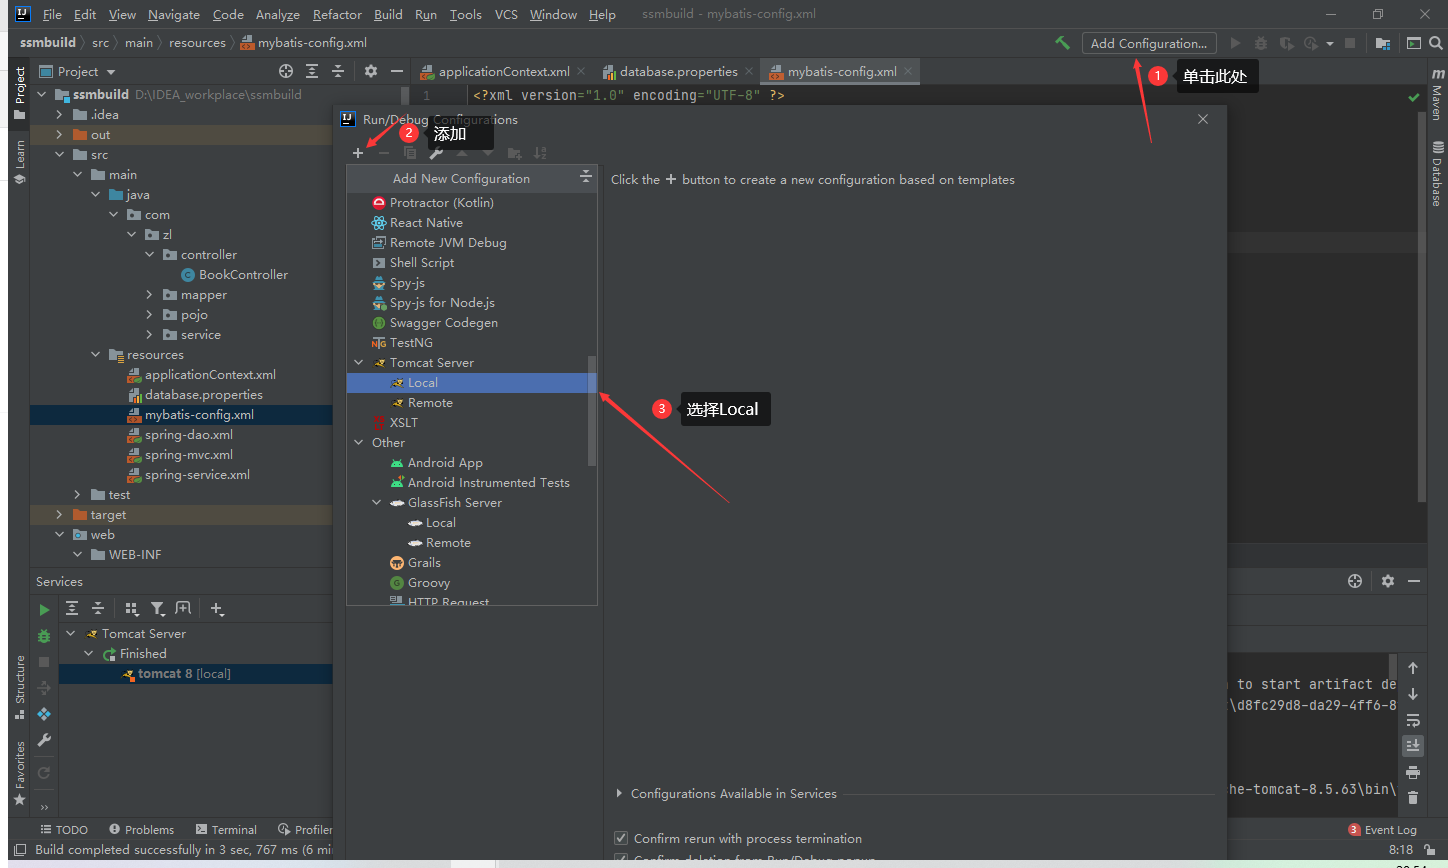Click soft-wrap icon in console side toolbar
The height and width of the screenshot is (868, 1448).
point(1413,720)
